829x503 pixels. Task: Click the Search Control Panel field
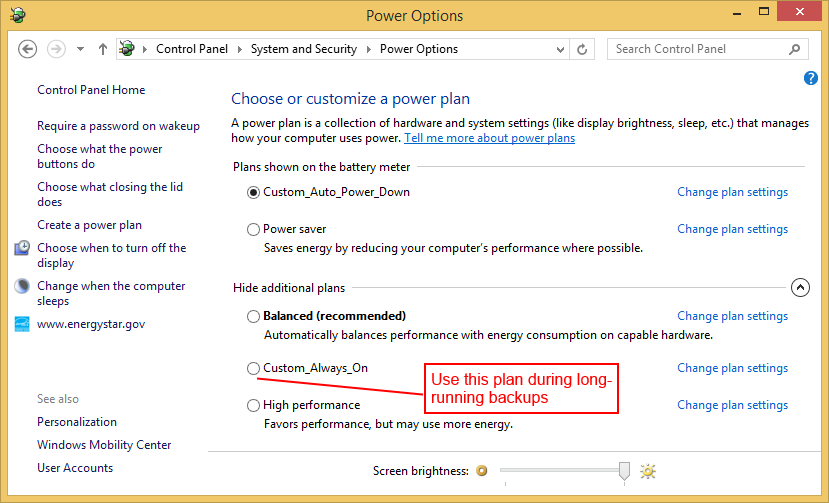click(x=696, y=49)
